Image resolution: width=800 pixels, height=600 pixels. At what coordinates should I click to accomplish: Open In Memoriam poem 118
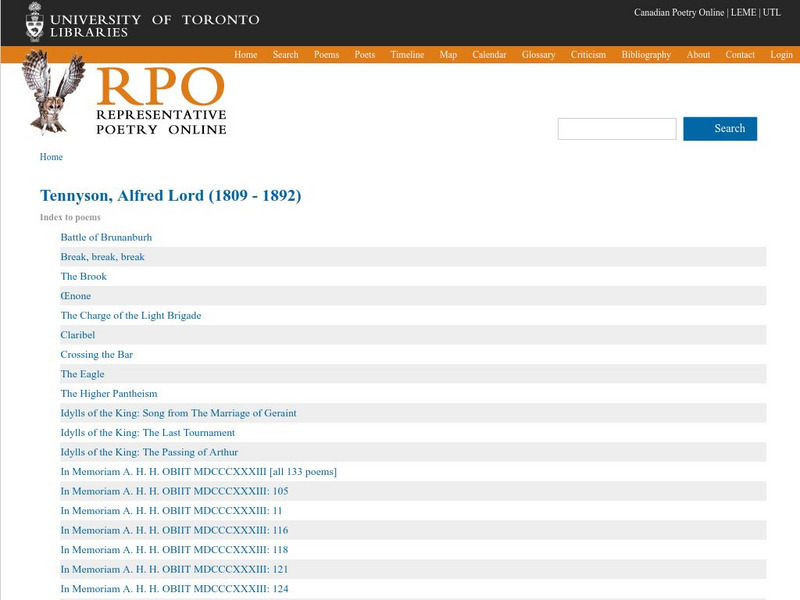(x=174, y=549)
